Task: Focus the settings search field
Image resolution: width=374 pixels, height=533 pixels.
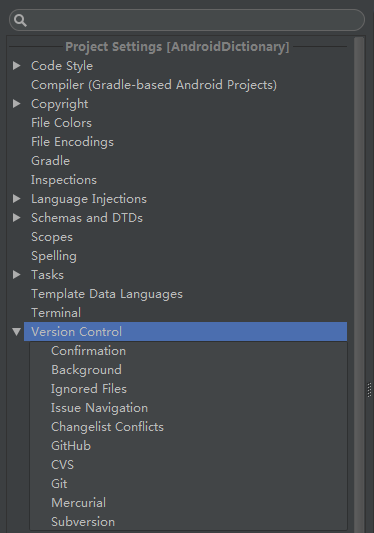Action: pos(187,20)
